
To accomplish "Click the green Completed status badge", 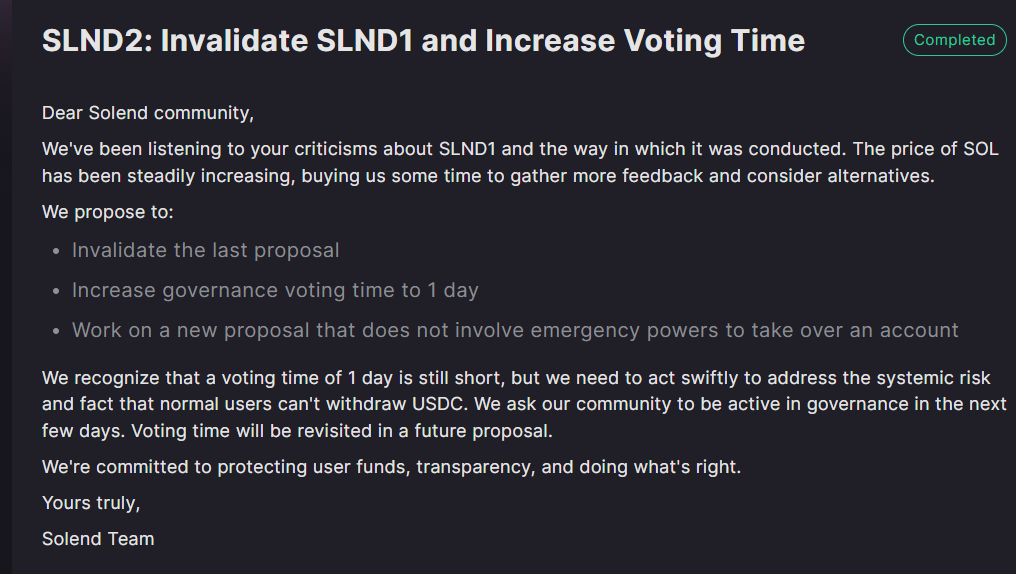I will (954, 40).
